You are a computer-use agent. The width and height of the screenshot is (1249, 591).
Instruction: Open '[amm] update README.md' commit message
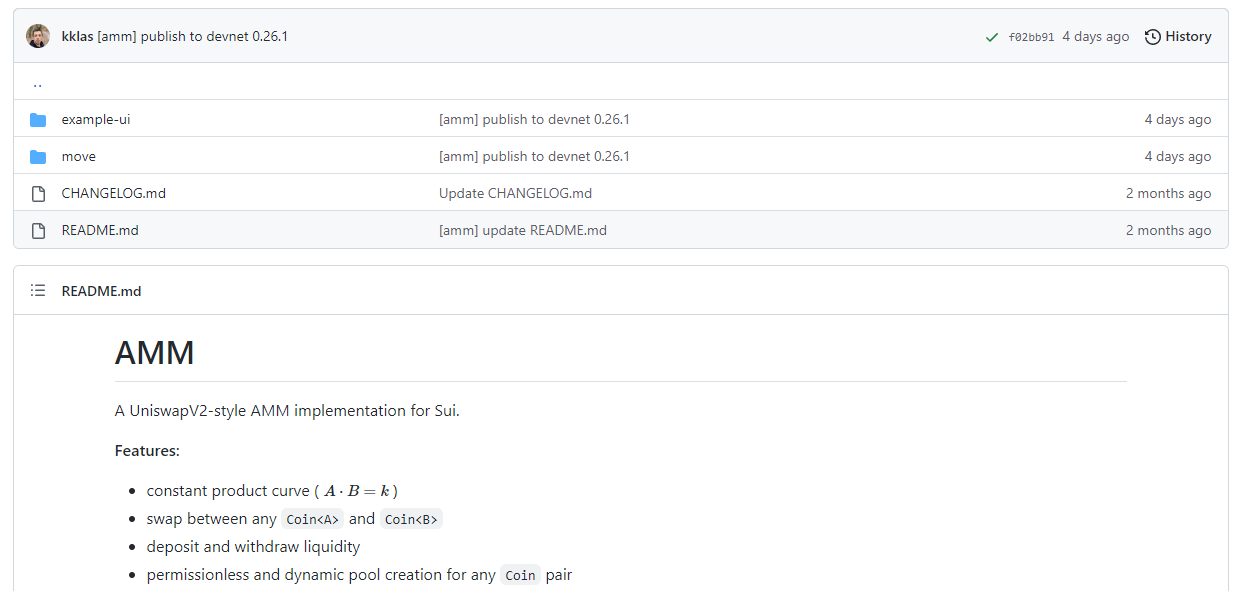[x=522, y=231]
